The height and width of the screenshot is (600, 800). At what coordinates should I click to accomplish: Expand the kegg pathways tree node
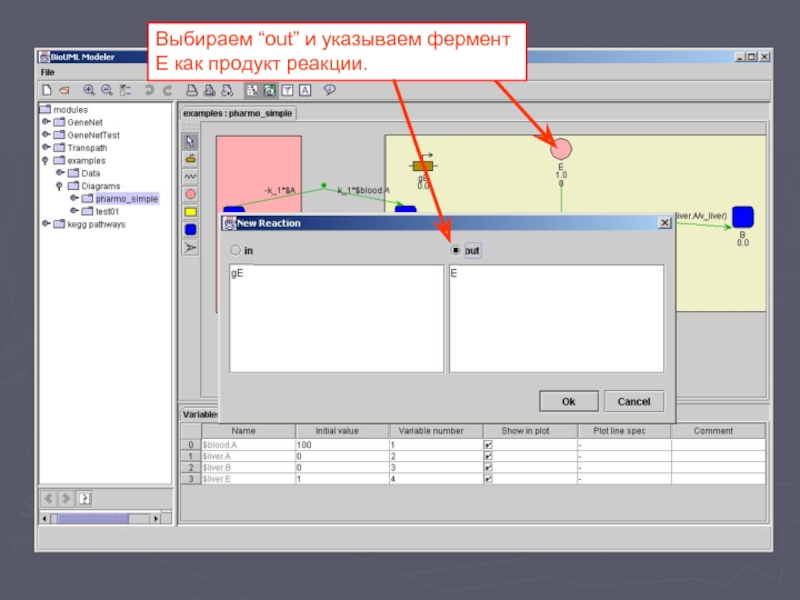45,223
